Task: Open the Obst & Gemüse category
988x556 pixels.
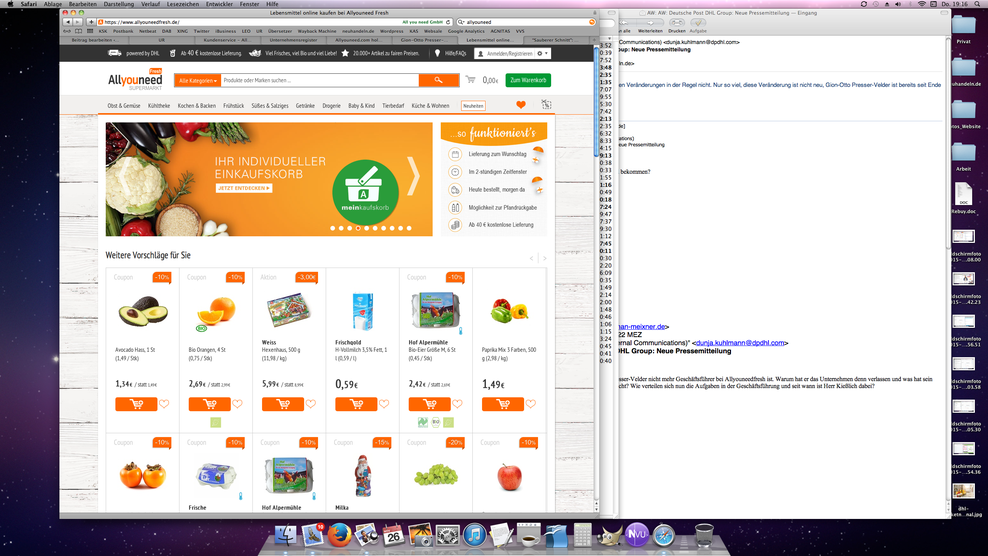Action: 124,106
